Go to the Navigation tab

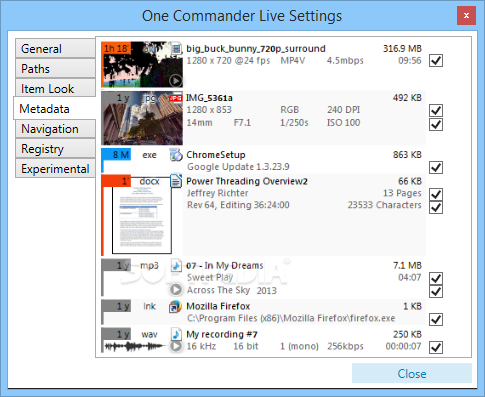click(x=55, y=129)
